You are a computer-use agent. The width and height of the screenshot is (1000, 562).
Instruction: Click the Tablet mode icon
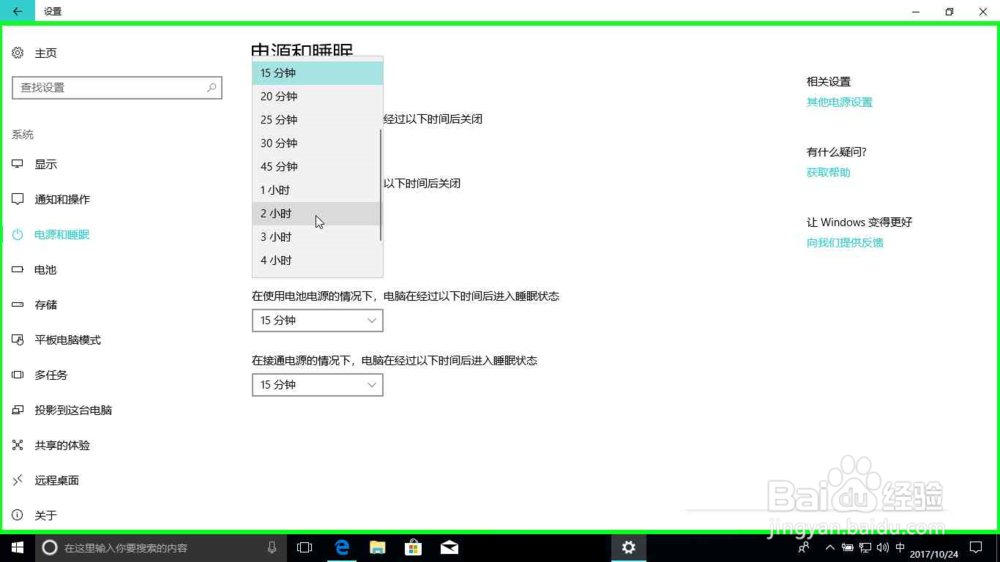coord(18,340)
